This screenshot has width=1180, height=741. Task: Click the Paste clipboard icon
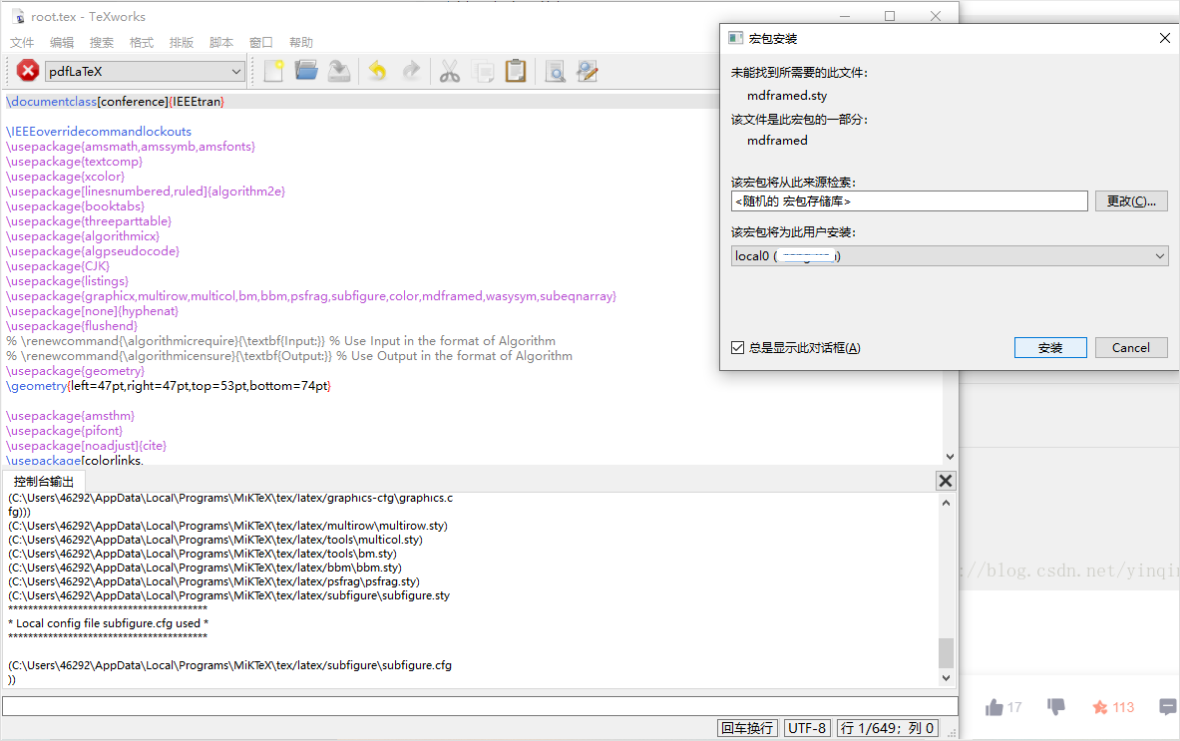[x=516, y=70]
